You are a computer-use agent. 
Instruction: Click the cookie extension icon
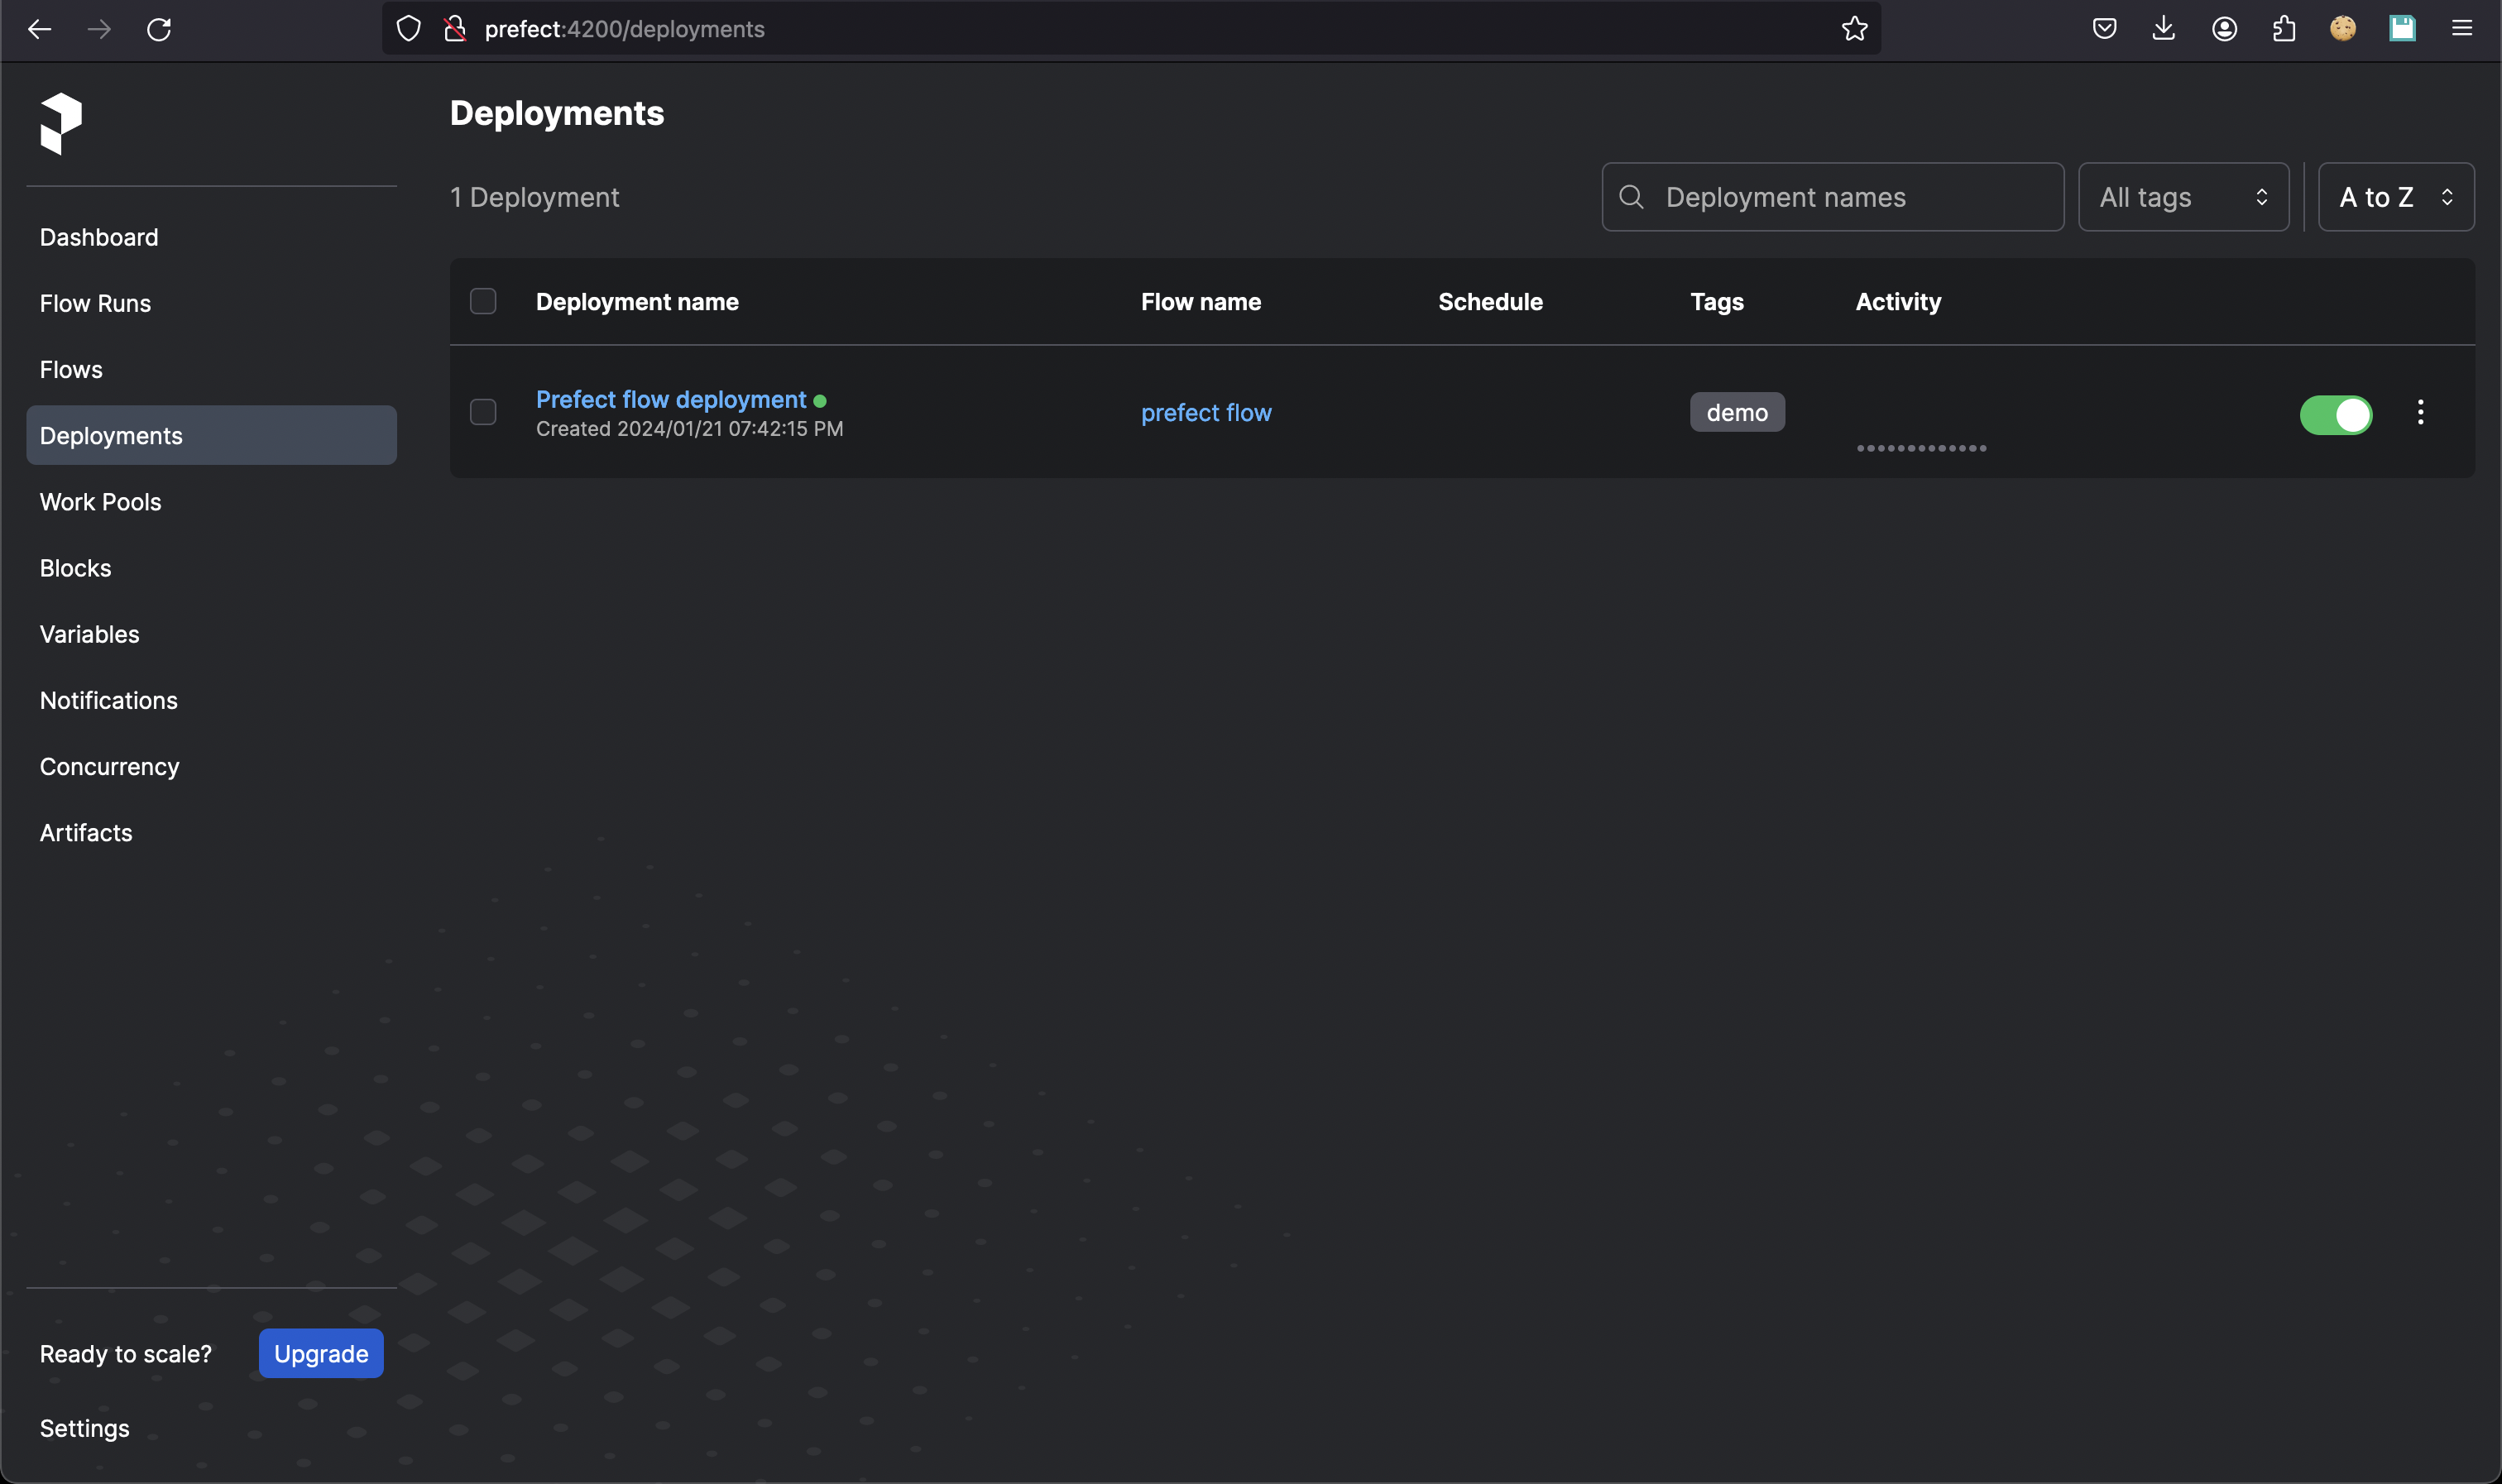[2343, 29]
